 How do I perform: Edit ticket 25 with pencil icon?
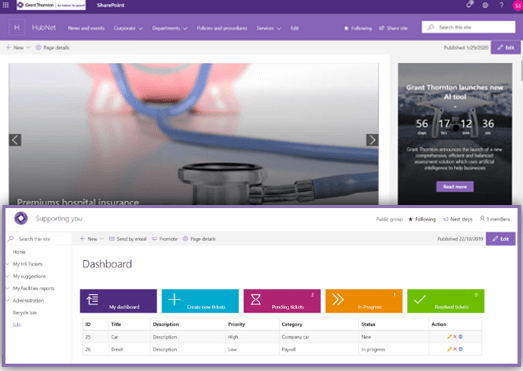tap(449, 337)
